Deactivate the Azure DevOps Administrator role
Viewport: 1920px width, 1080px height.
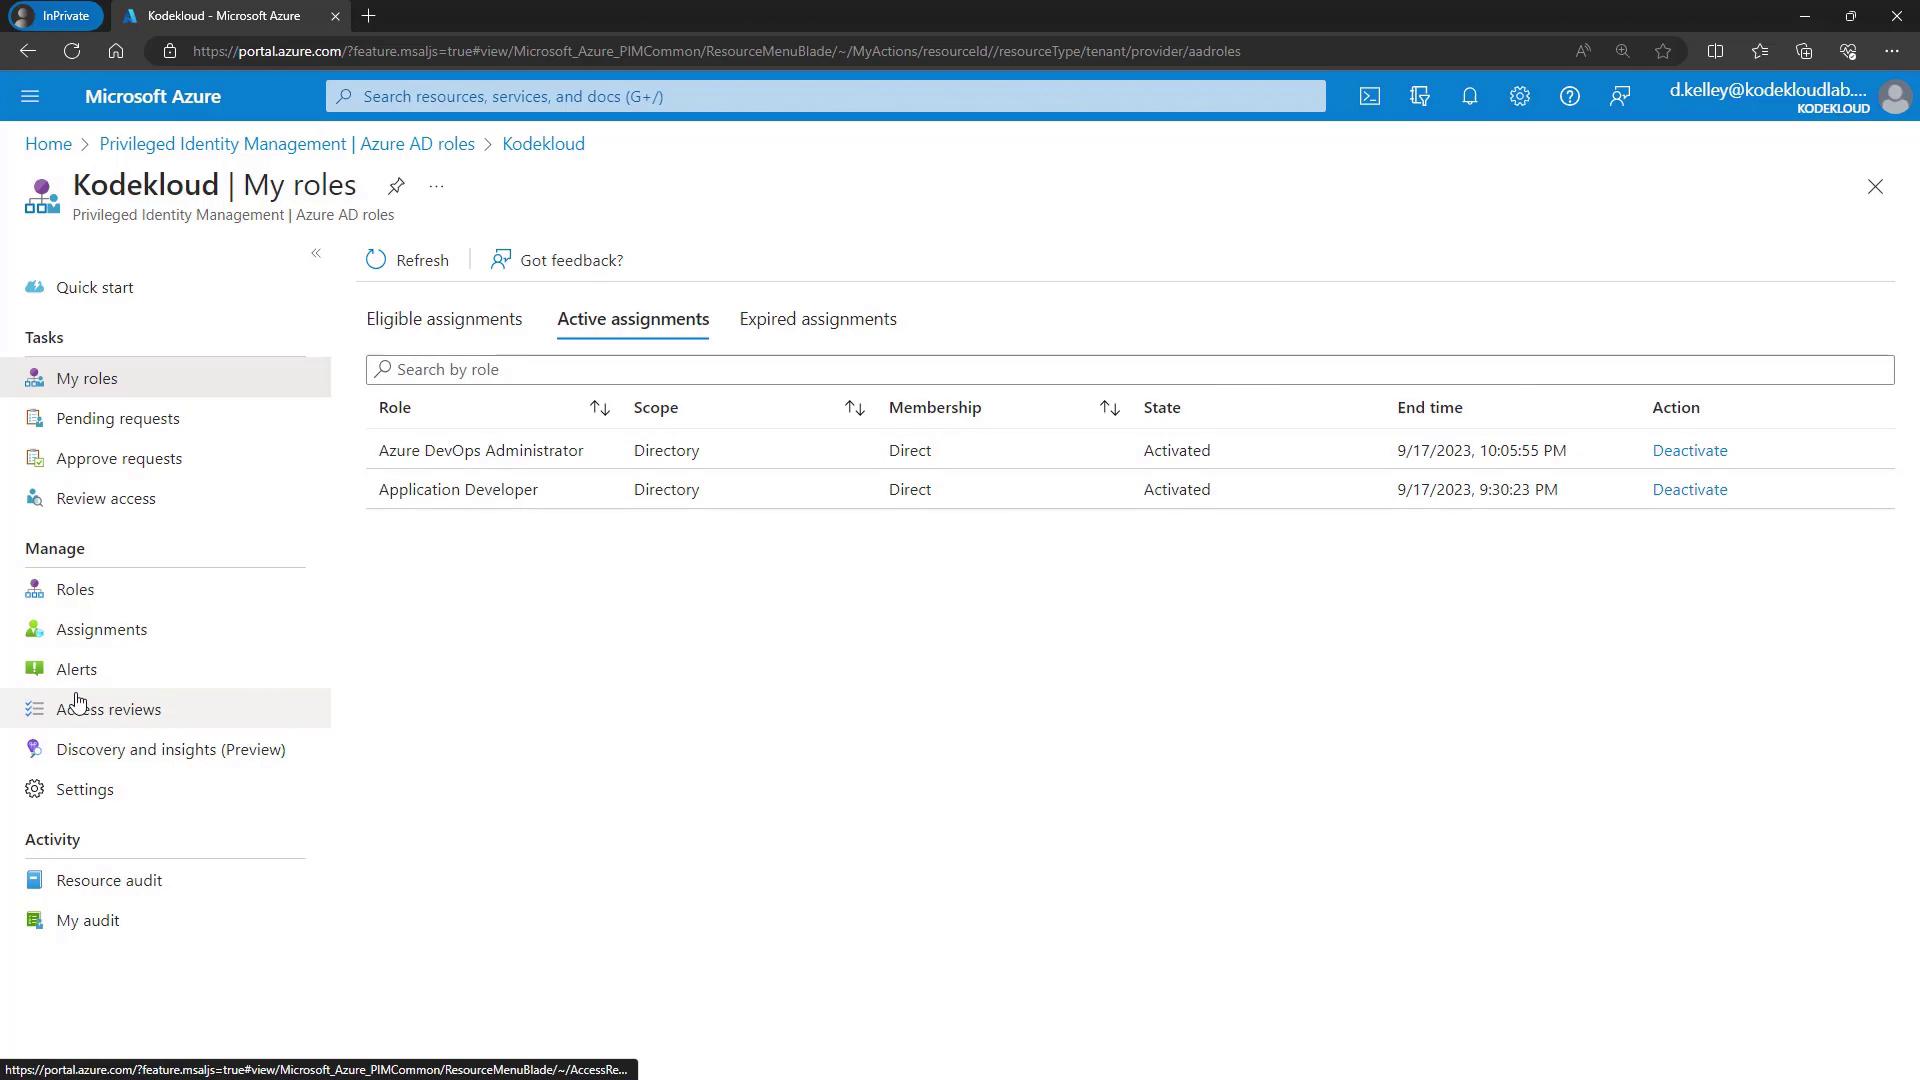coord(1689,450)
